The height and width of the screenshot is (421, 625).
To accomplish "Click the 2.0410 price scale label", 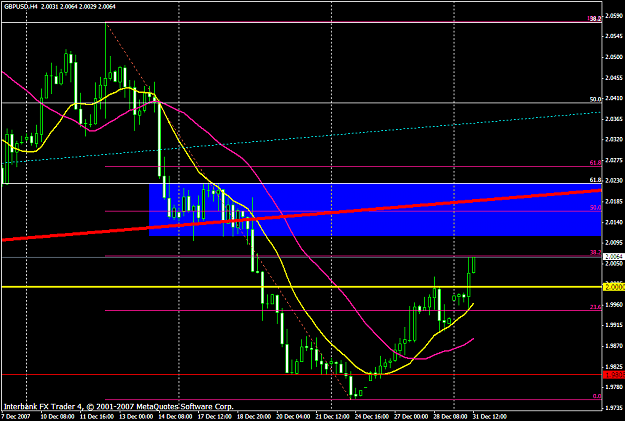I will click(614, 98).
